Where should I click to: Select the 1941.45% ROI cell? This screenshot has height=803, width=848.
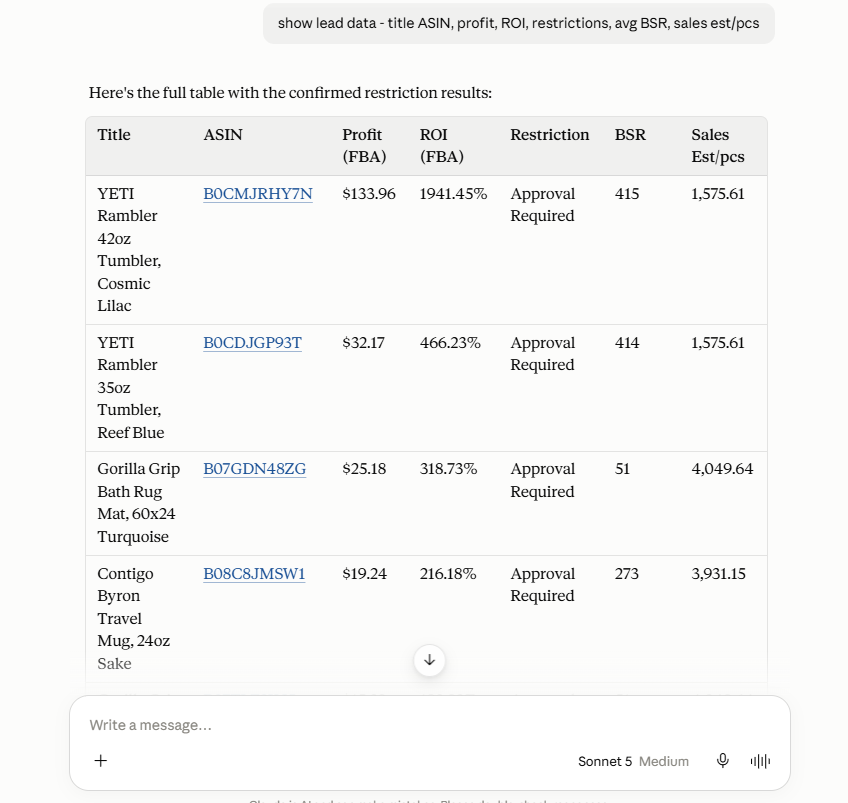(x=453, y=194)
